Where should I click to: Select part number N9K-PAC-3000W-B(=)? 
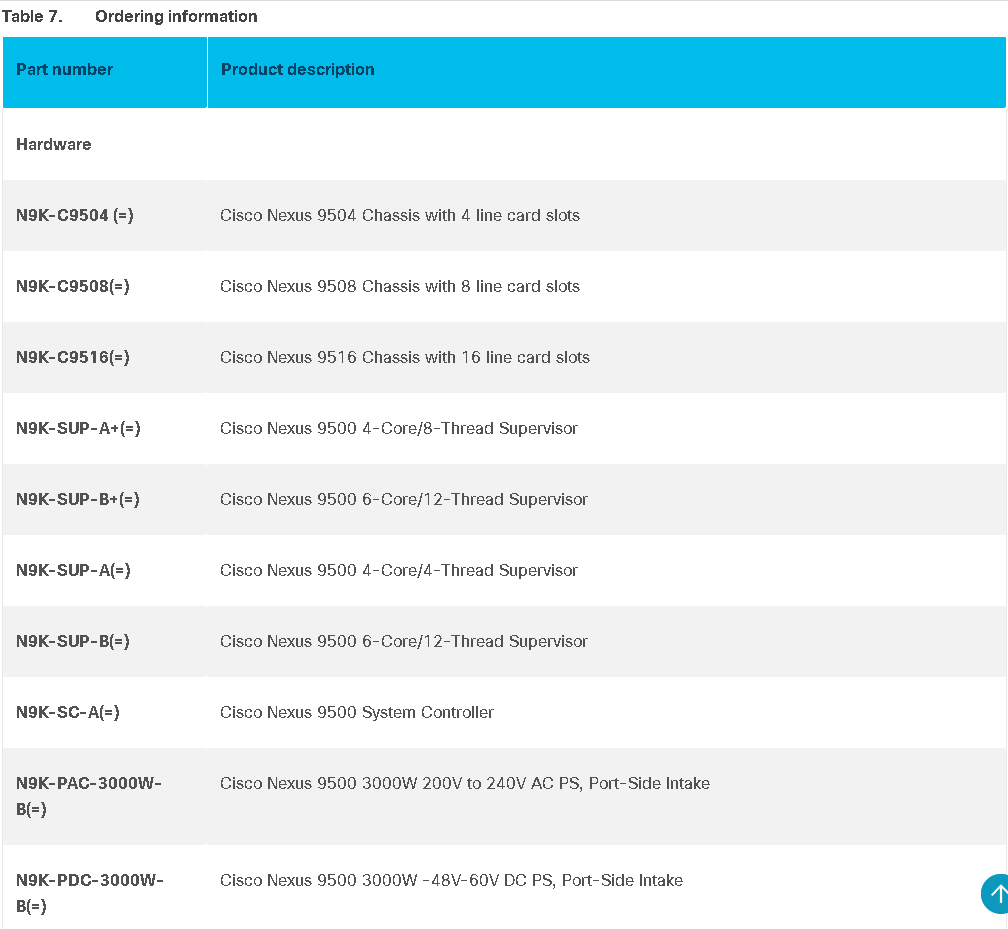point(89,796)
